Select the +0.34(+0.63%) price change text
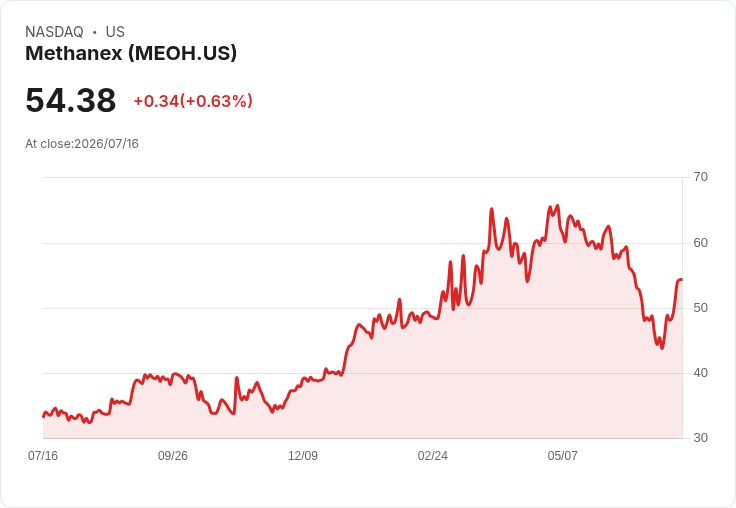Screen dimensions: 736x508 [x=193, y=101]
